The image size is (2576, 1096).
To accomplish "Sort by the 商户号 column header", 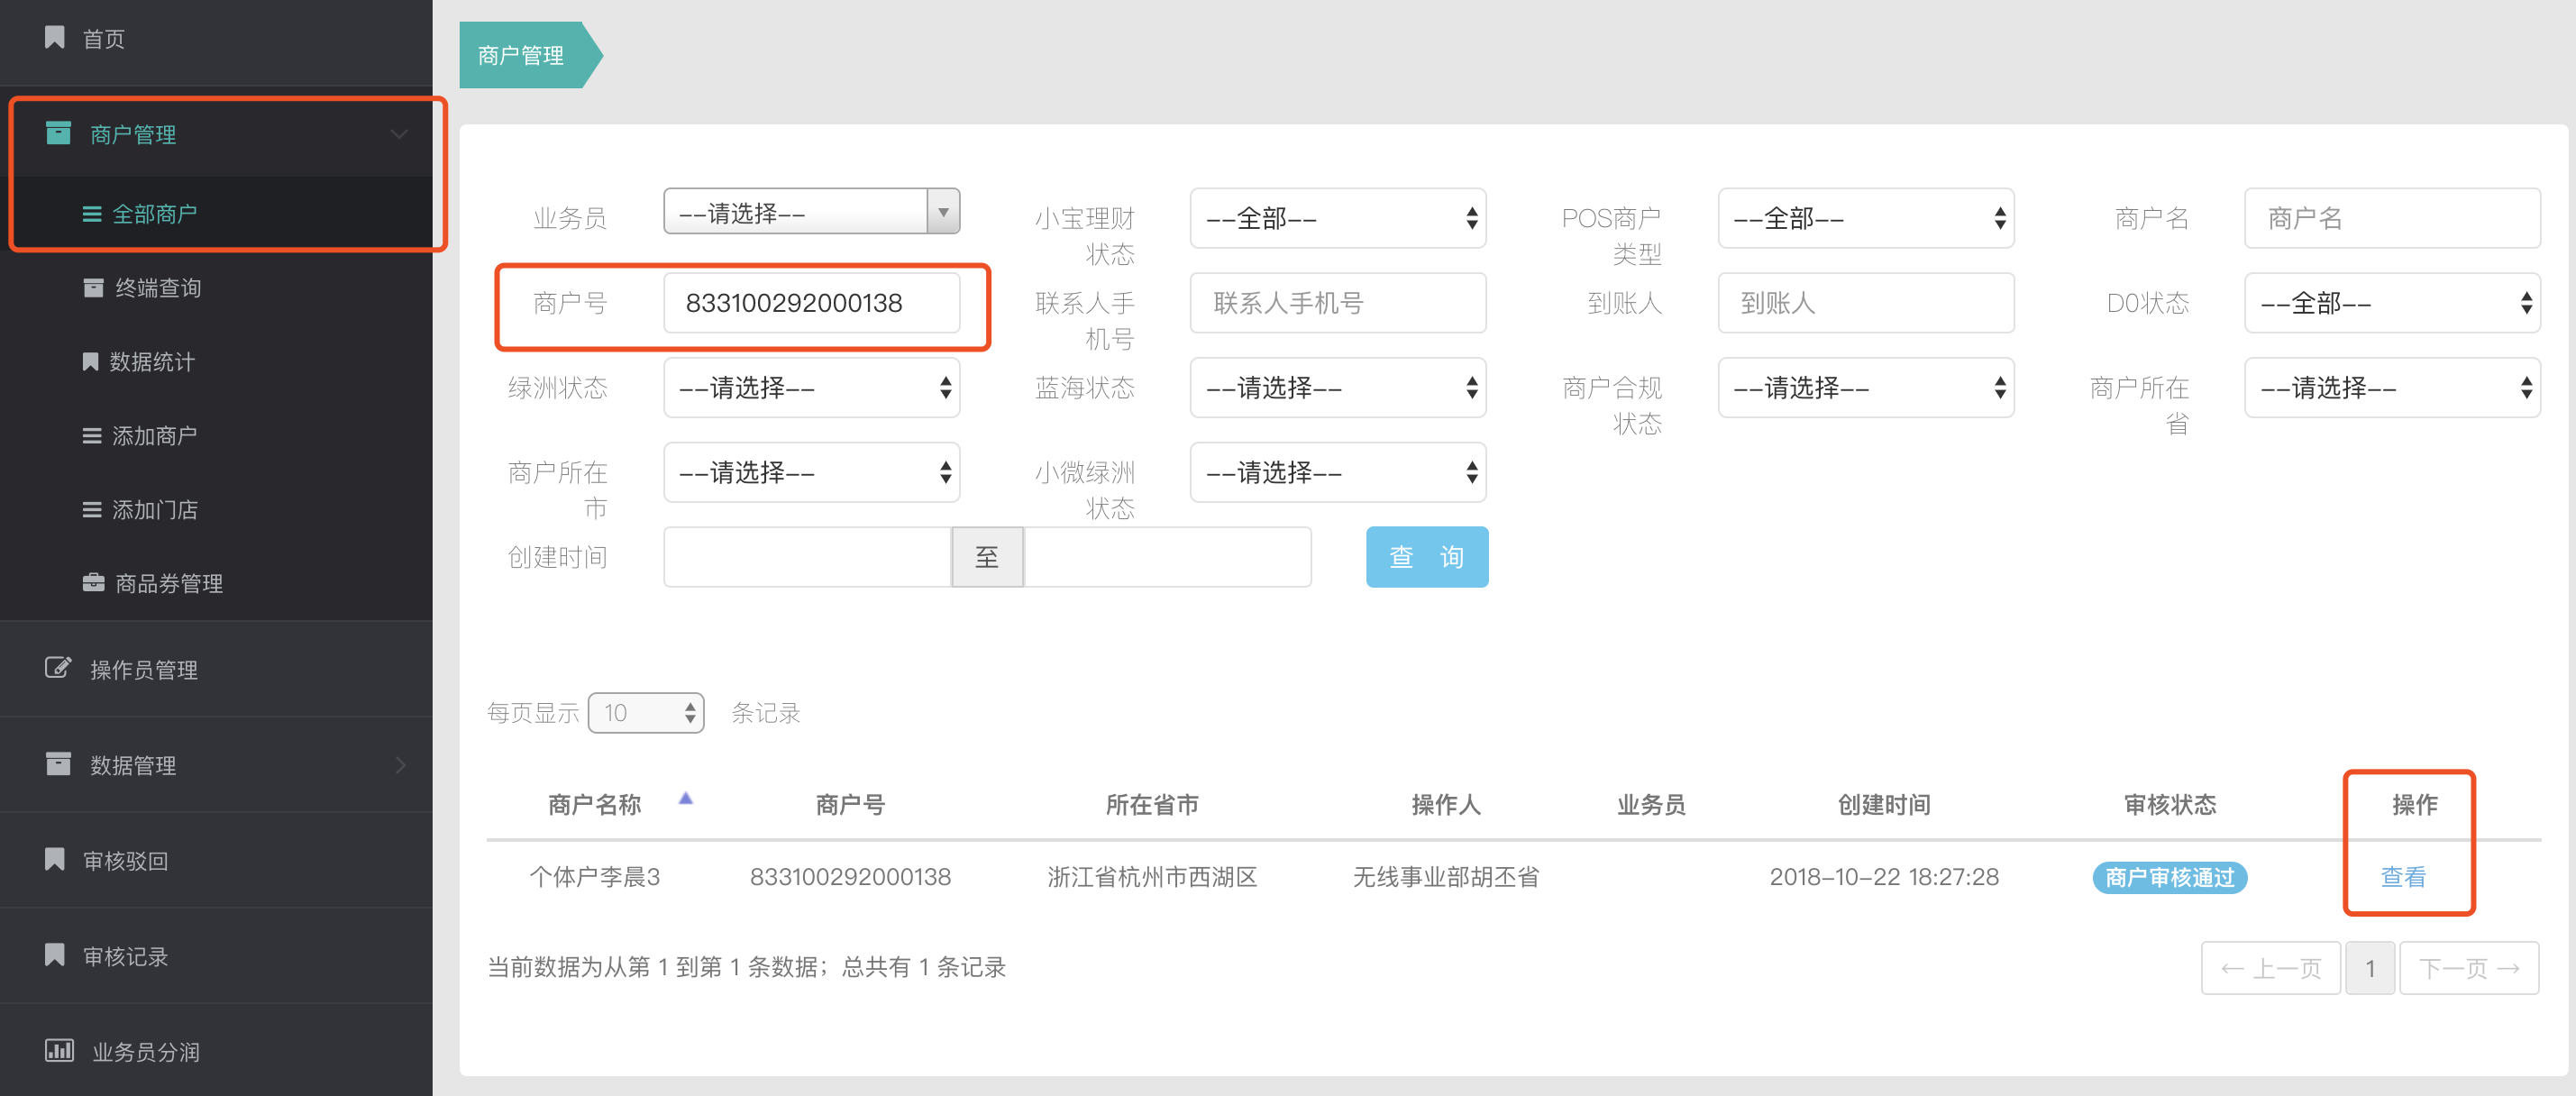I will pyautogui.click(x=850, y=804).
